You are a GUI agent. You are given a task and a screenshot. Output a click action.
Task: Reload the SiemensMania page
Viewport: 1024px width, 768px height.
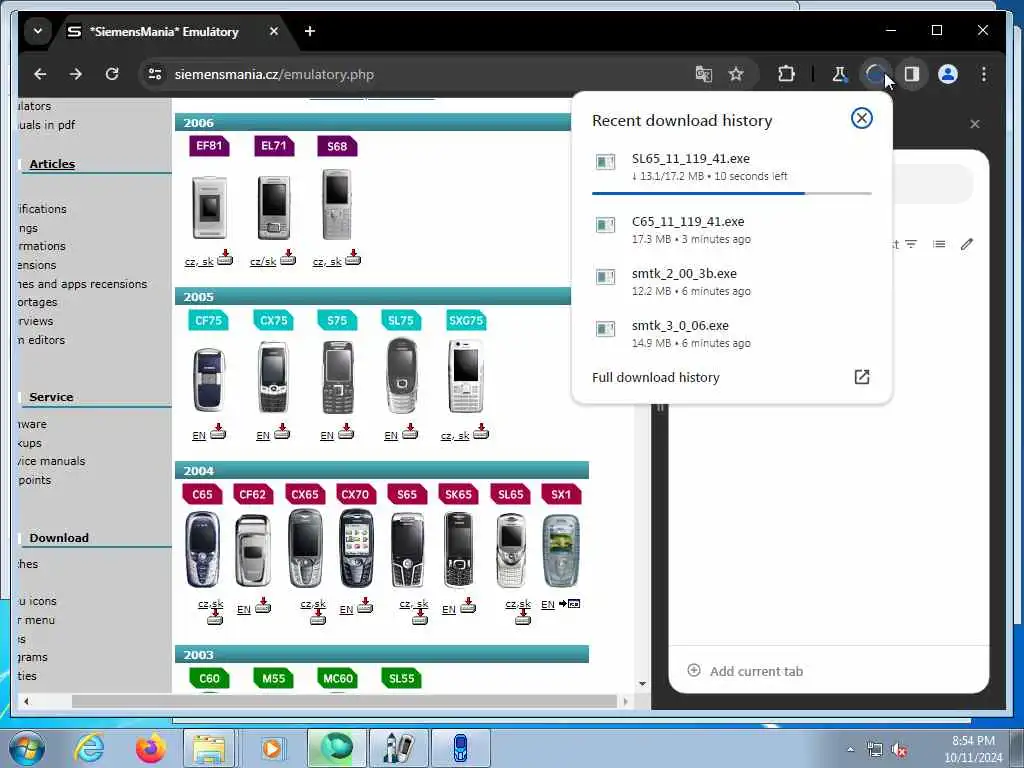(112, 74)
